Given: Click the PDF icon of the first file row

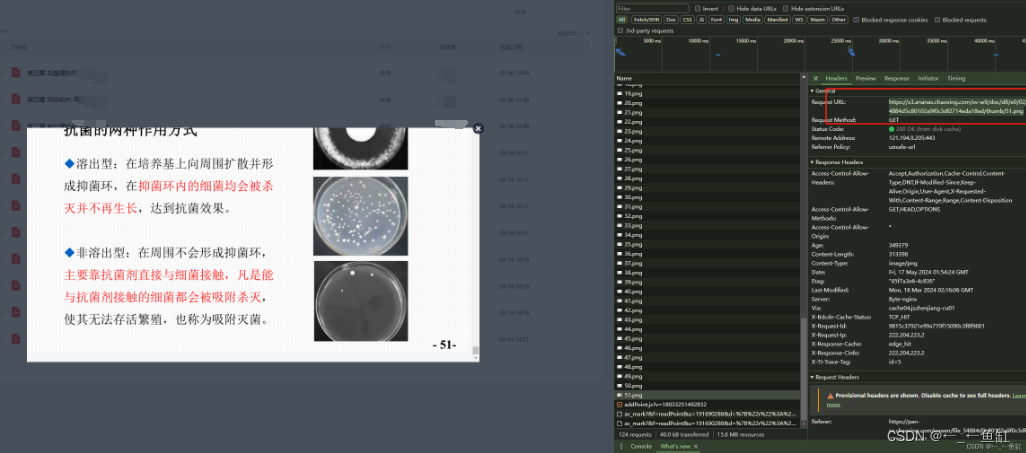Looking at the screenshot, I should 16,73.
